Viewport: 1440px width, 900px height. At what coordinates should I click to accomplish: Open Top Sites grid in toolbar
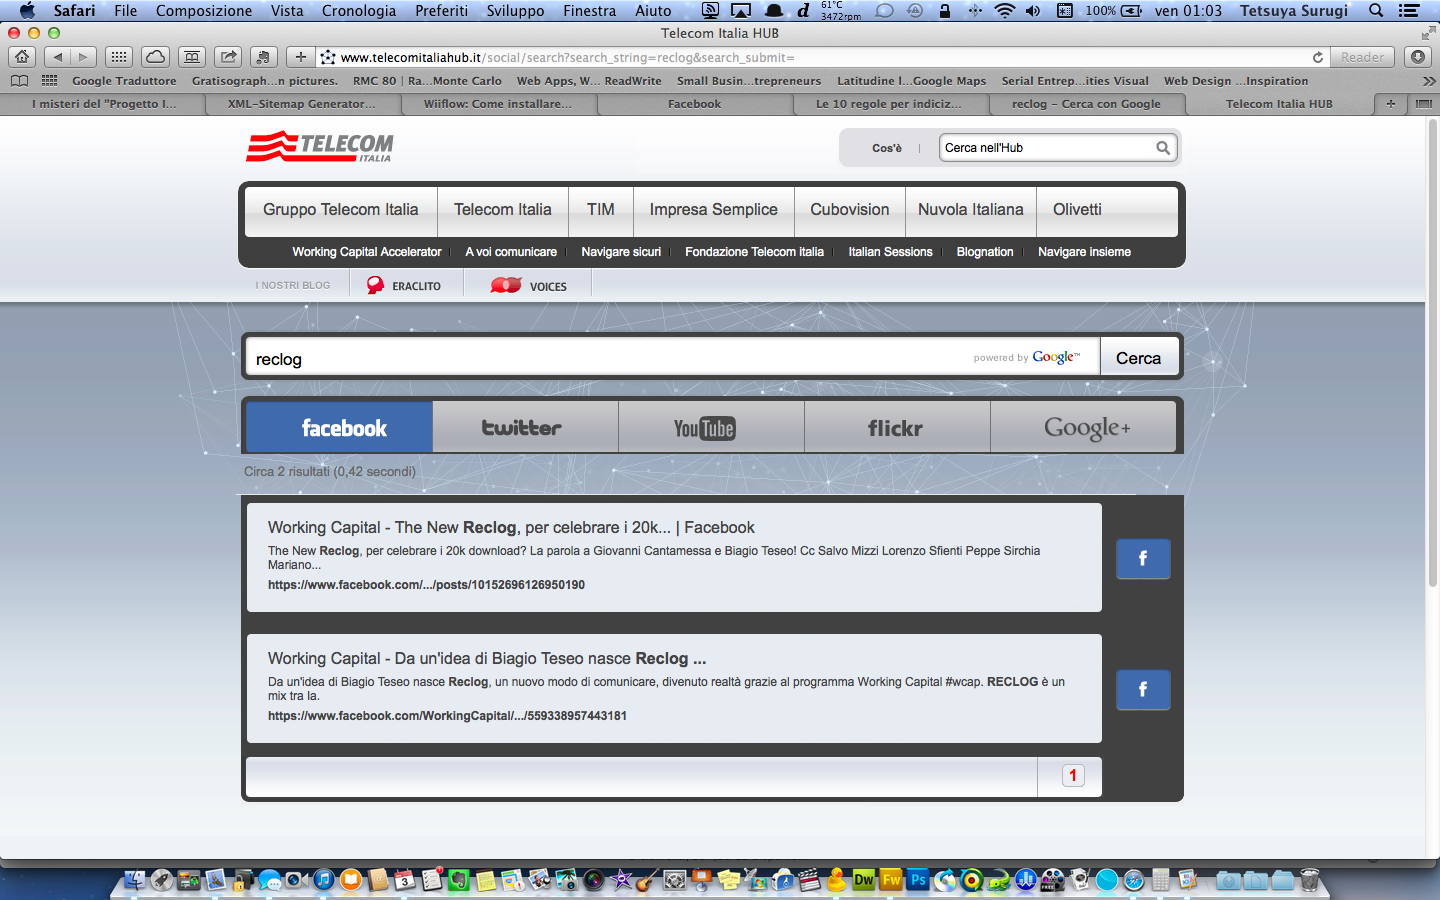(118, 57)
